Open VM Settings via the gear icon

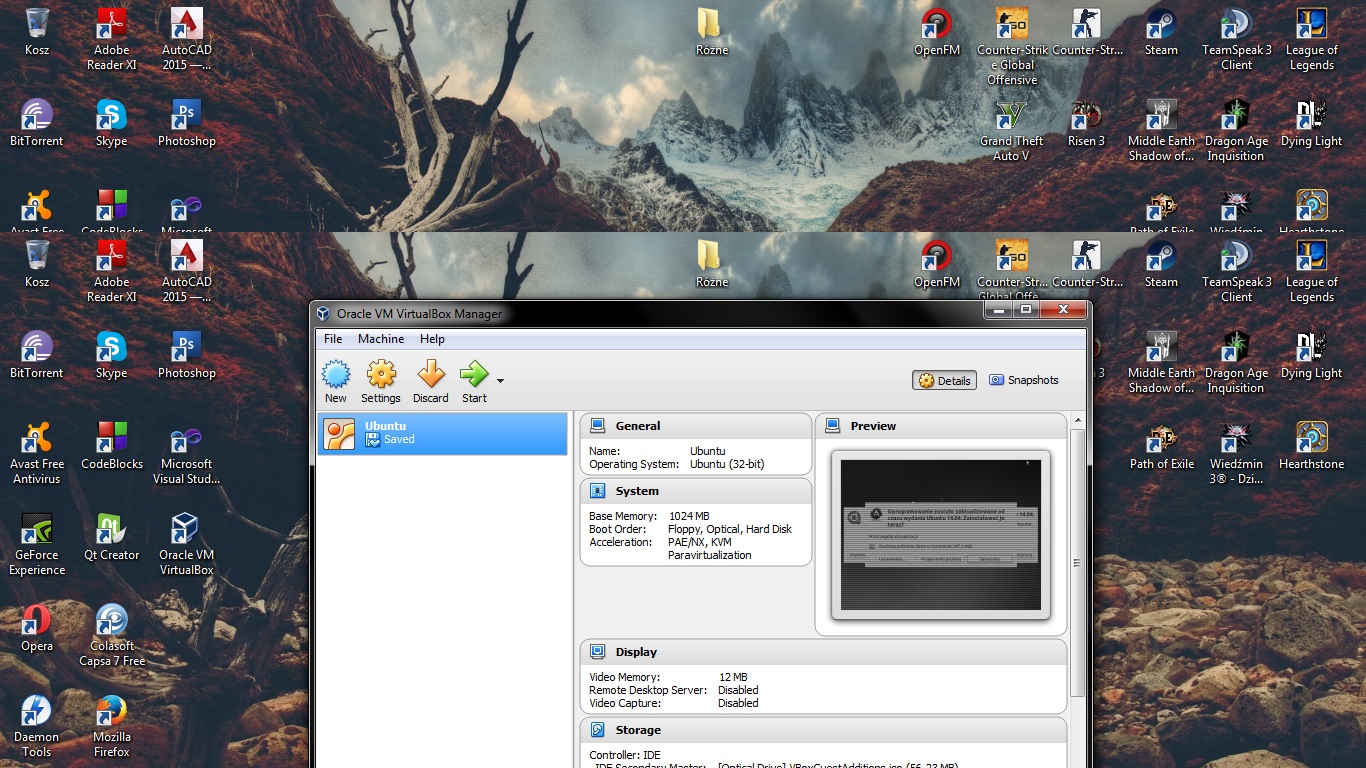(381, 375)
